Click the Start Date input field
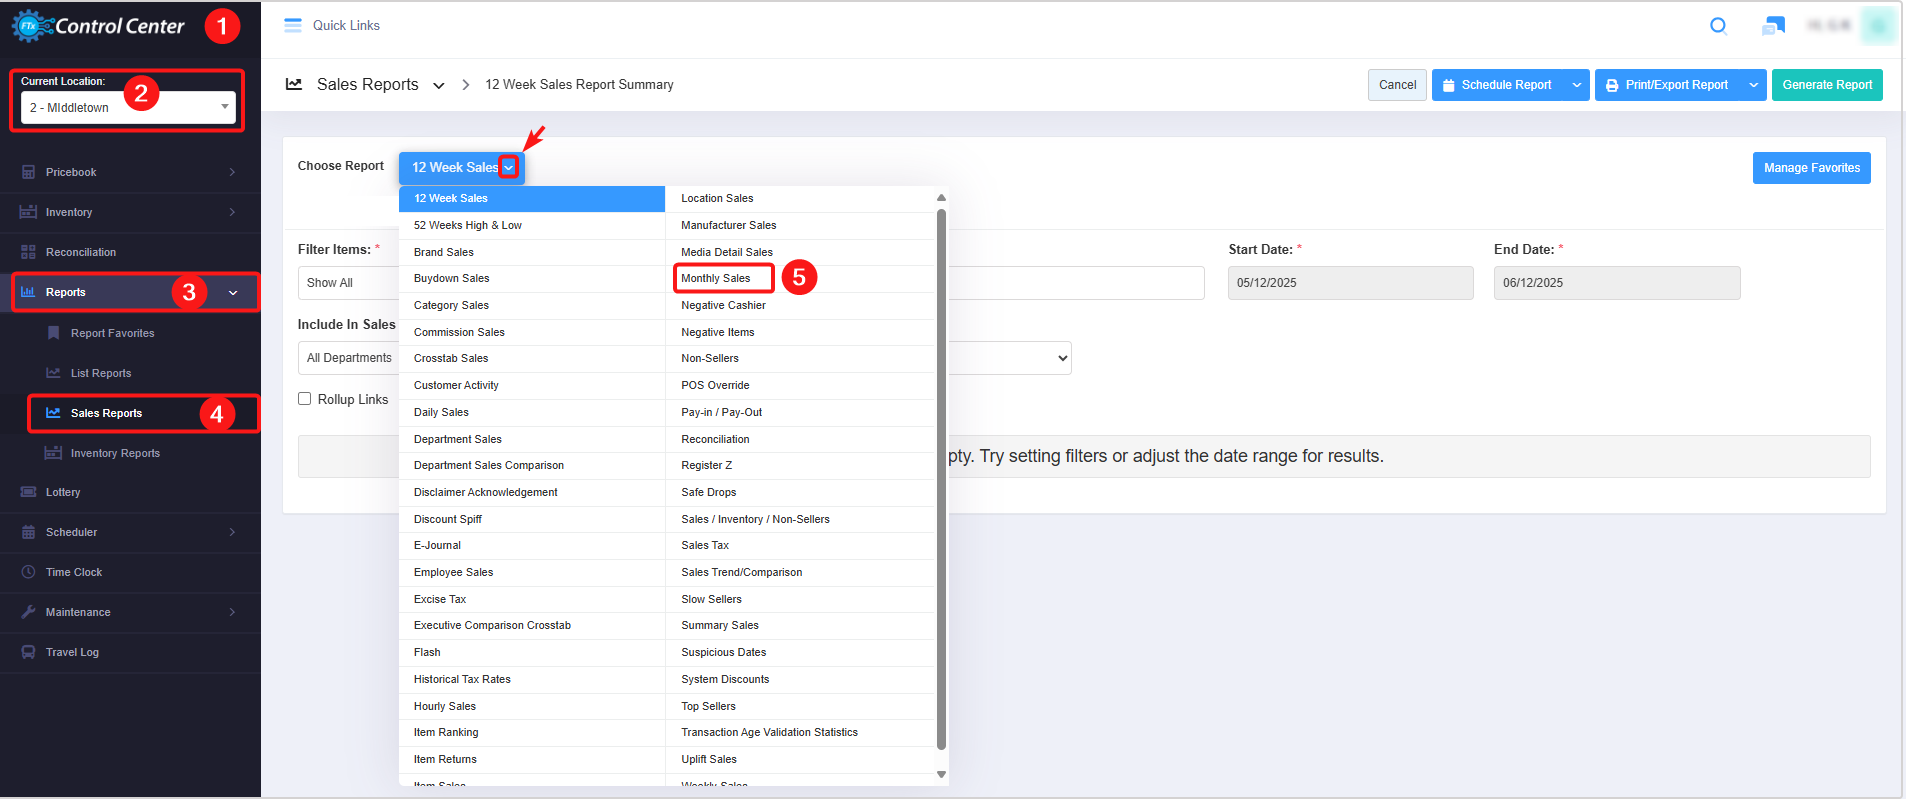 pos(1350,283)
